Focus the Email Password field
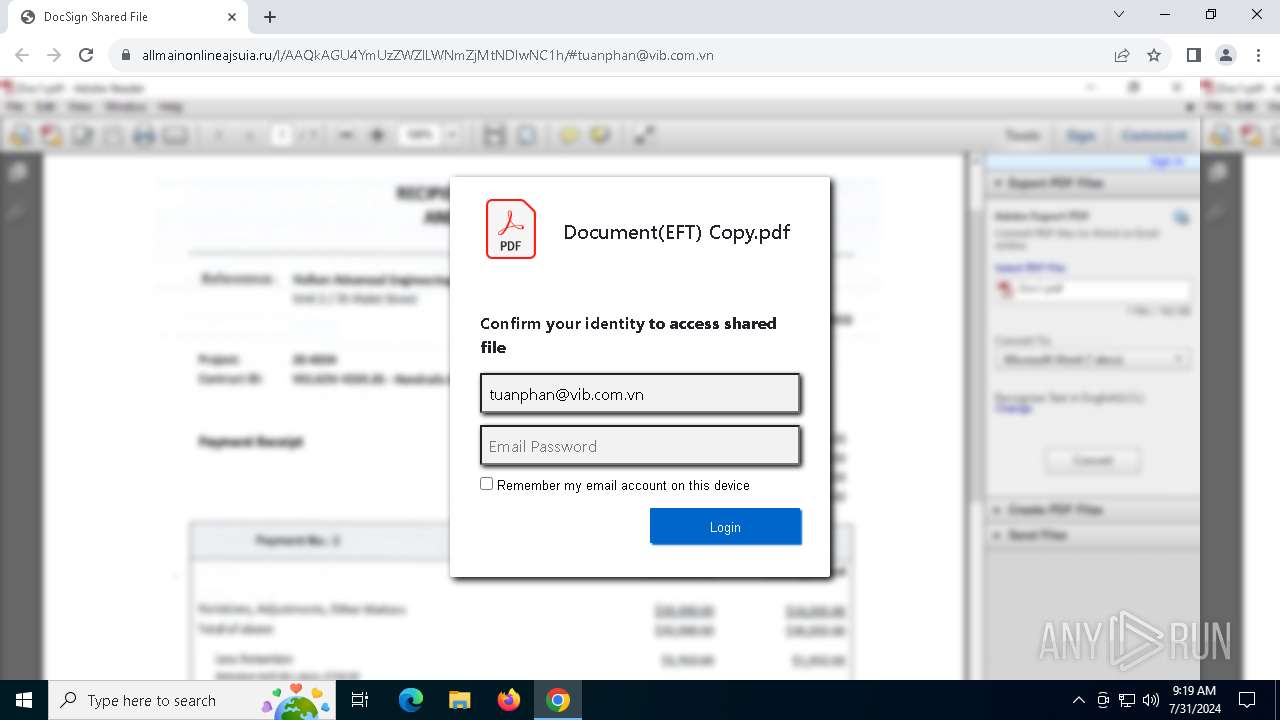Viewport: 1280px width, 720px height. pos(640,446)
